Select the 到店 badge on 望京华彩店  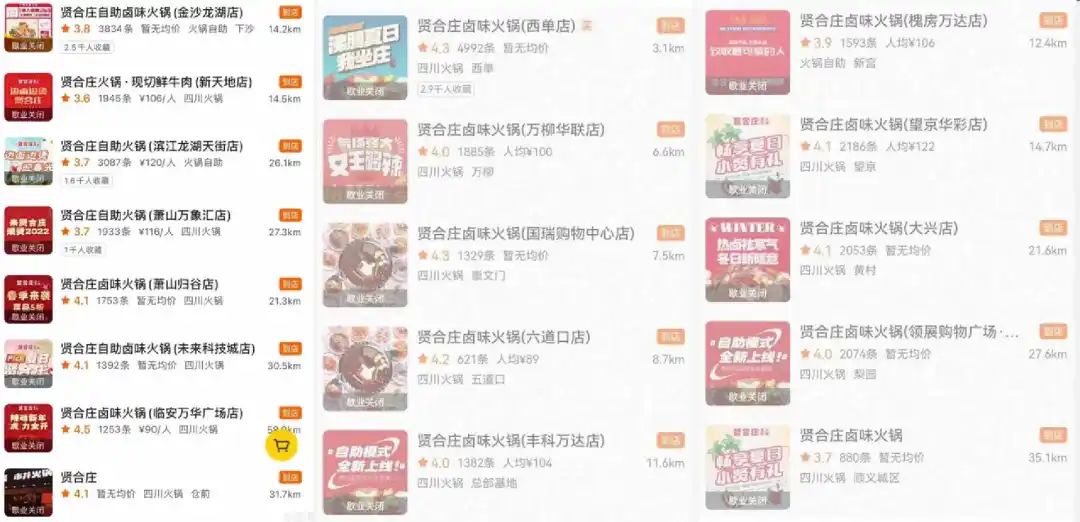1053,124
